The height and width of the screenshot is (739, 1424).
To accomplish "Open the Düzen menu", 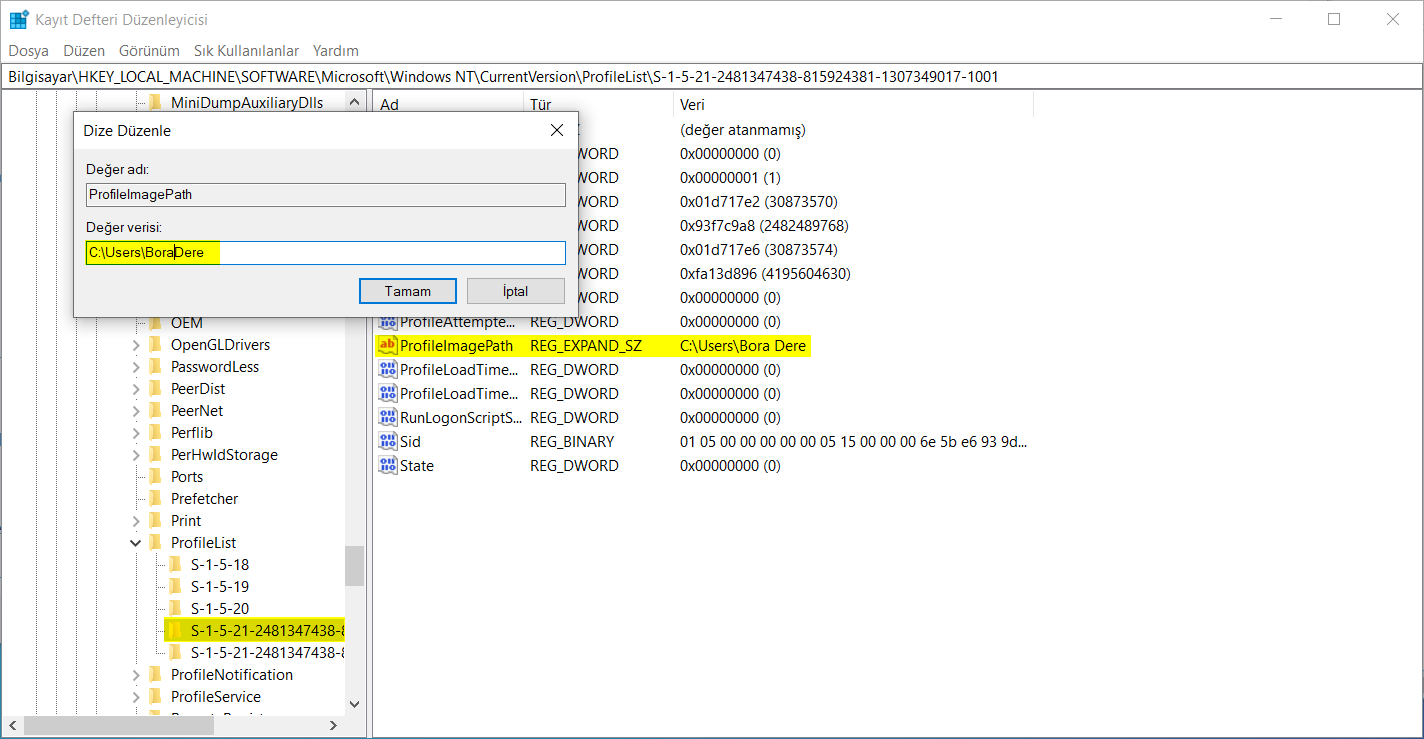I will [x=84, y=50].
